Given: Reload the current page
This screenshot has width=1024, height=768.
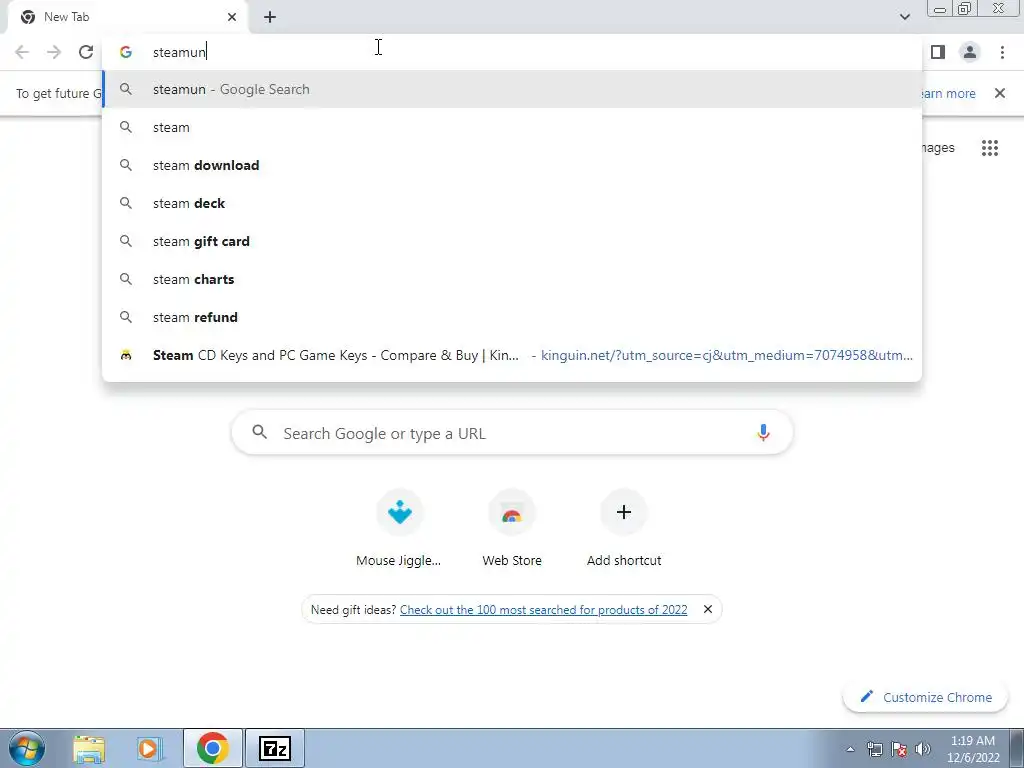Looking at the screenshot, I should pyautogui.click(x=86, y=52).
